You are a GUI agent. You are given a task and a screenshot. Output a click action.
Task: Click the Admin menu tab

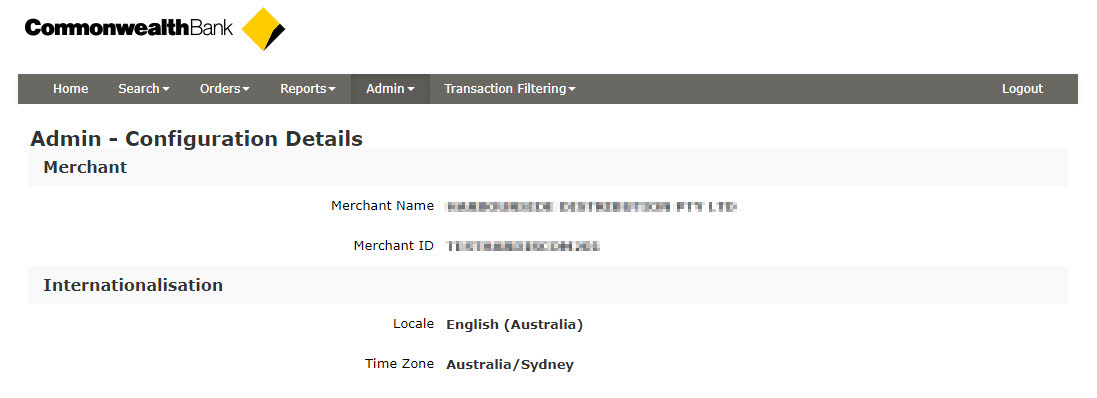(390, 89)
